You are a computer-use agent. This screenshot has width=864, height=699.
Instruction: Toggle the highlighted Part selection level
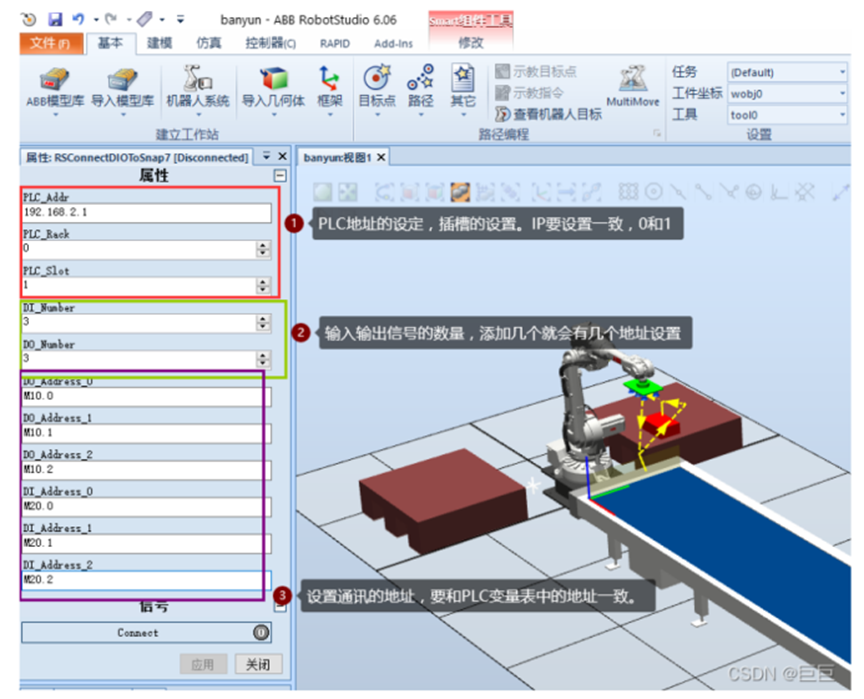(x=460, y=192)
